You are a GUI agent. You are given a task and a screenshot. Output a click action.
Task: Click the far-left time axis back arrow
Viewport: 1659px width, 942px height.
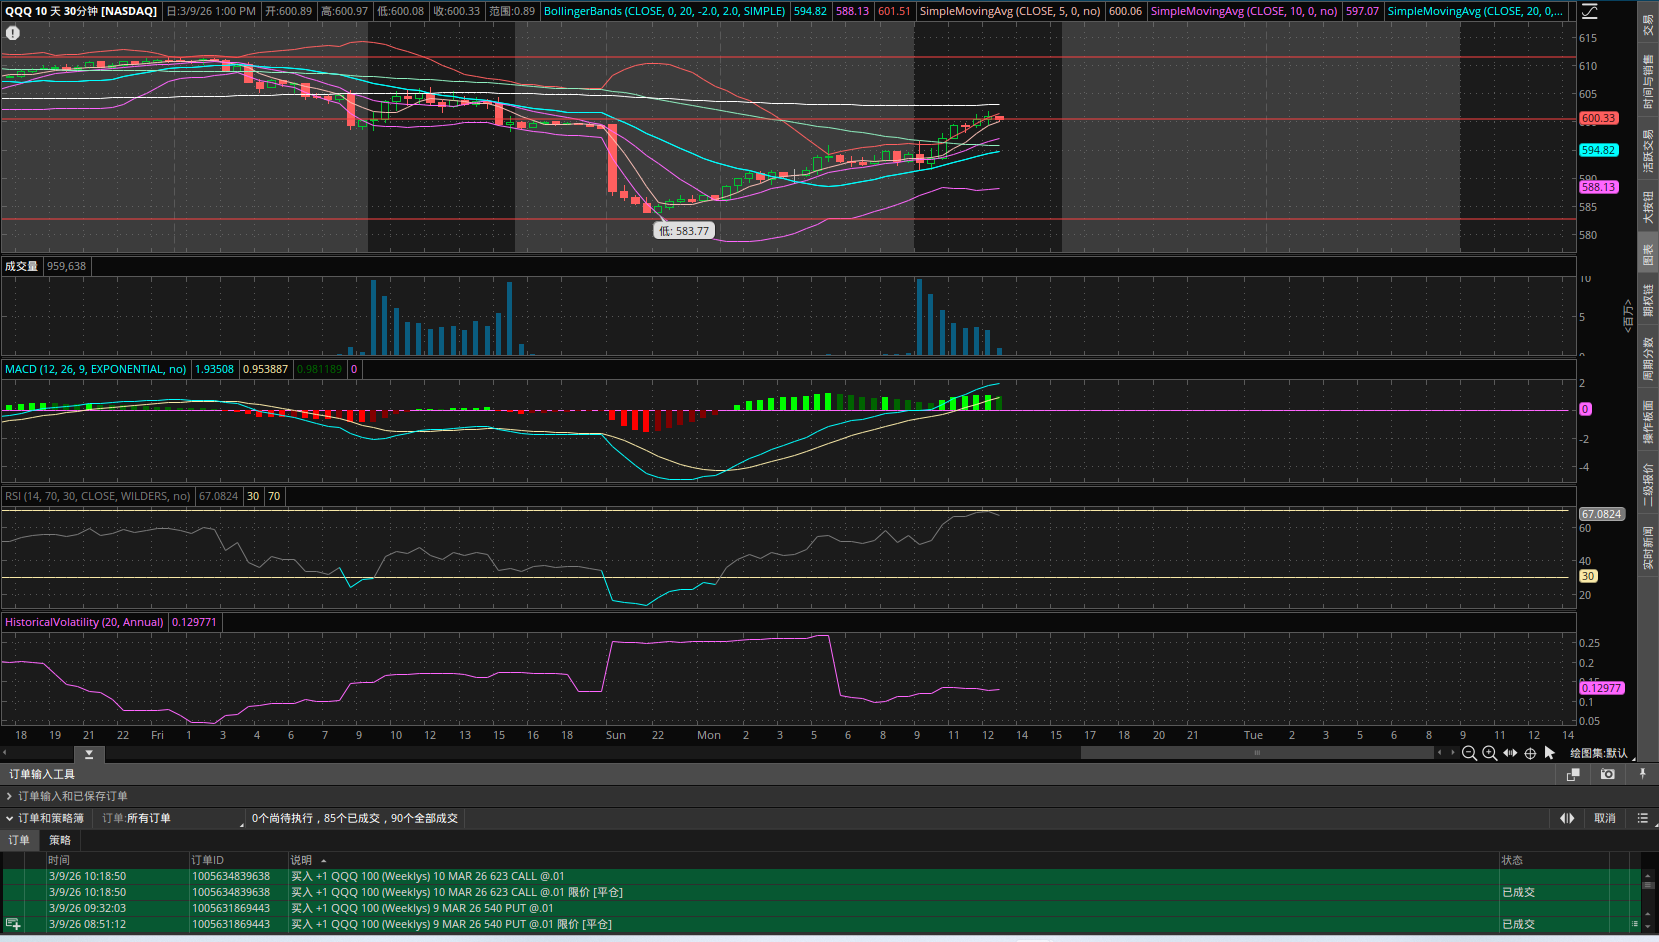click(x=5, y=753)
